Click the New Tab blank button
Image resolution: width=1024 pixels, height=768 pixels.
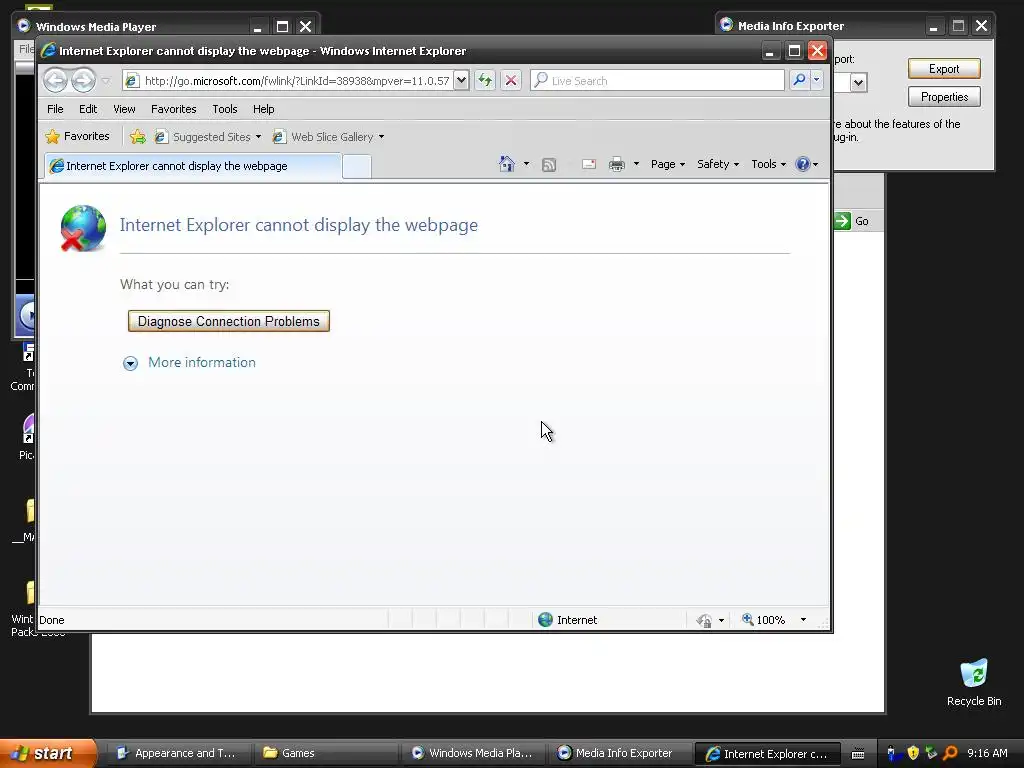pyautogui.click(x=357, y=167)
